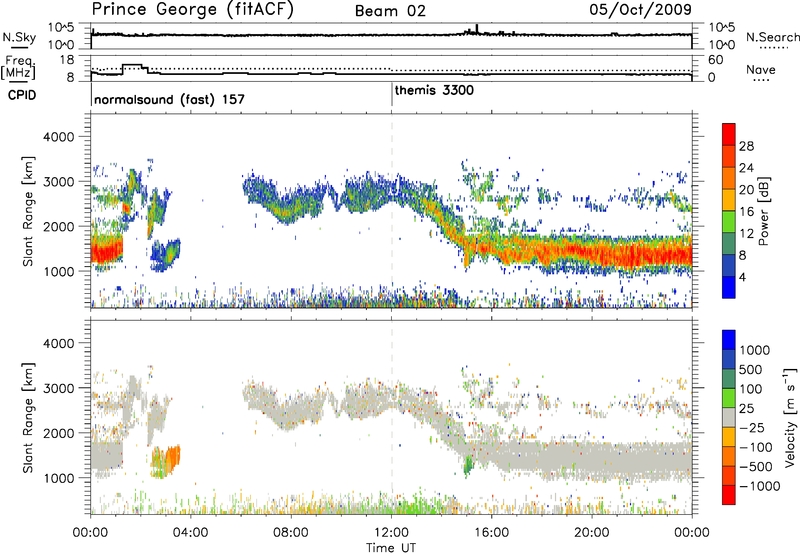Click the 'Prince George (fitACF)' title text
The height and width of the screenshot is (554, 800).
pyautogui.click(x=192, y=9)
